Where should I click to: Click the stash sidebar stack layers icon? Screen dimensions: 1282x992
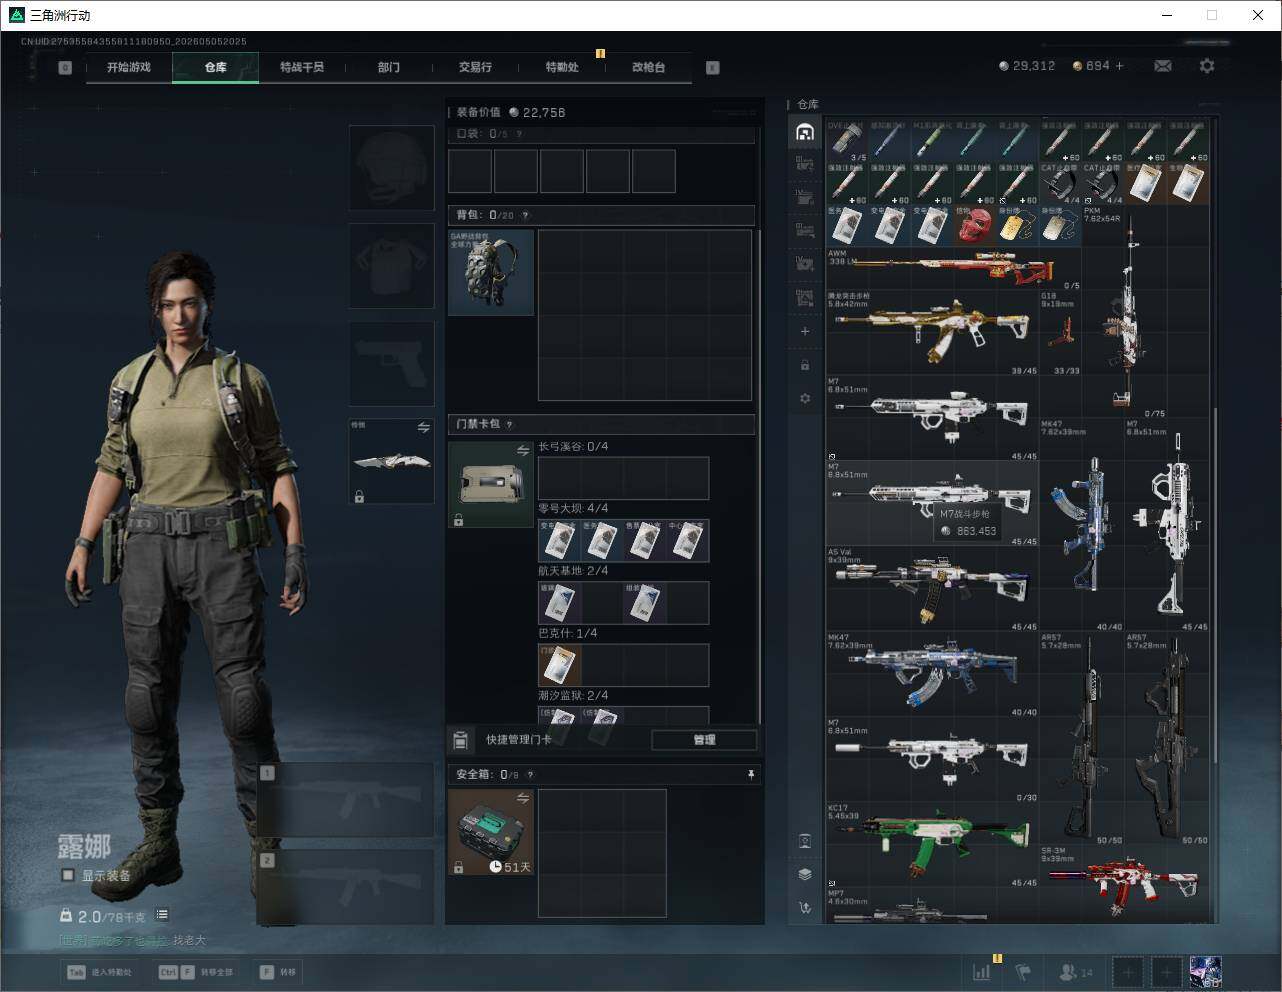[x=805, y=874]
